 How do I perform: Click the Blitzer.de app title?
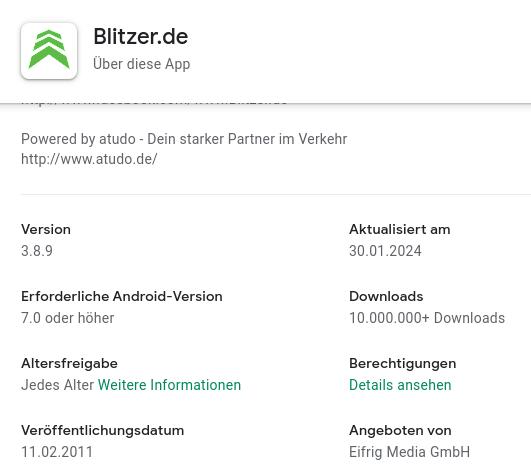(x=141, y=37)
